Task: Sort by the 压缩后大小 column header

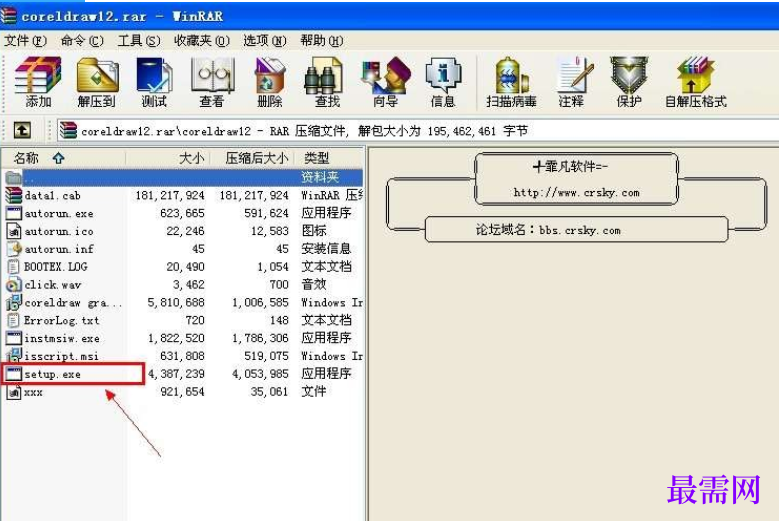Action: point(252,158)
